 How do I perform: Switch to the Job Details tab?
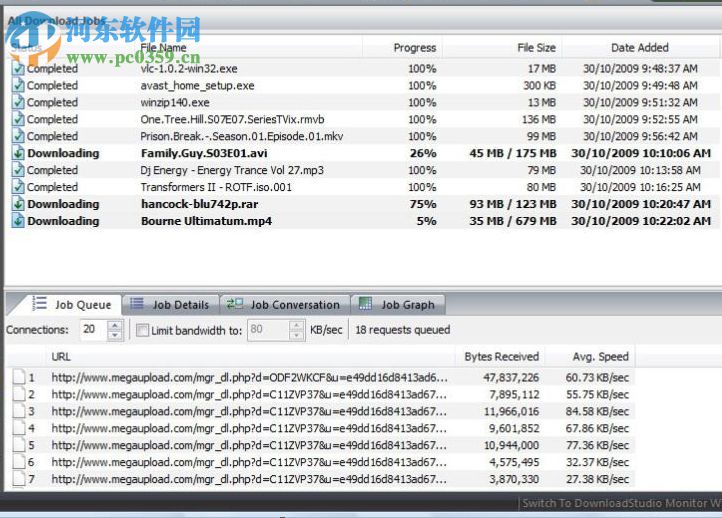[170, 305]
